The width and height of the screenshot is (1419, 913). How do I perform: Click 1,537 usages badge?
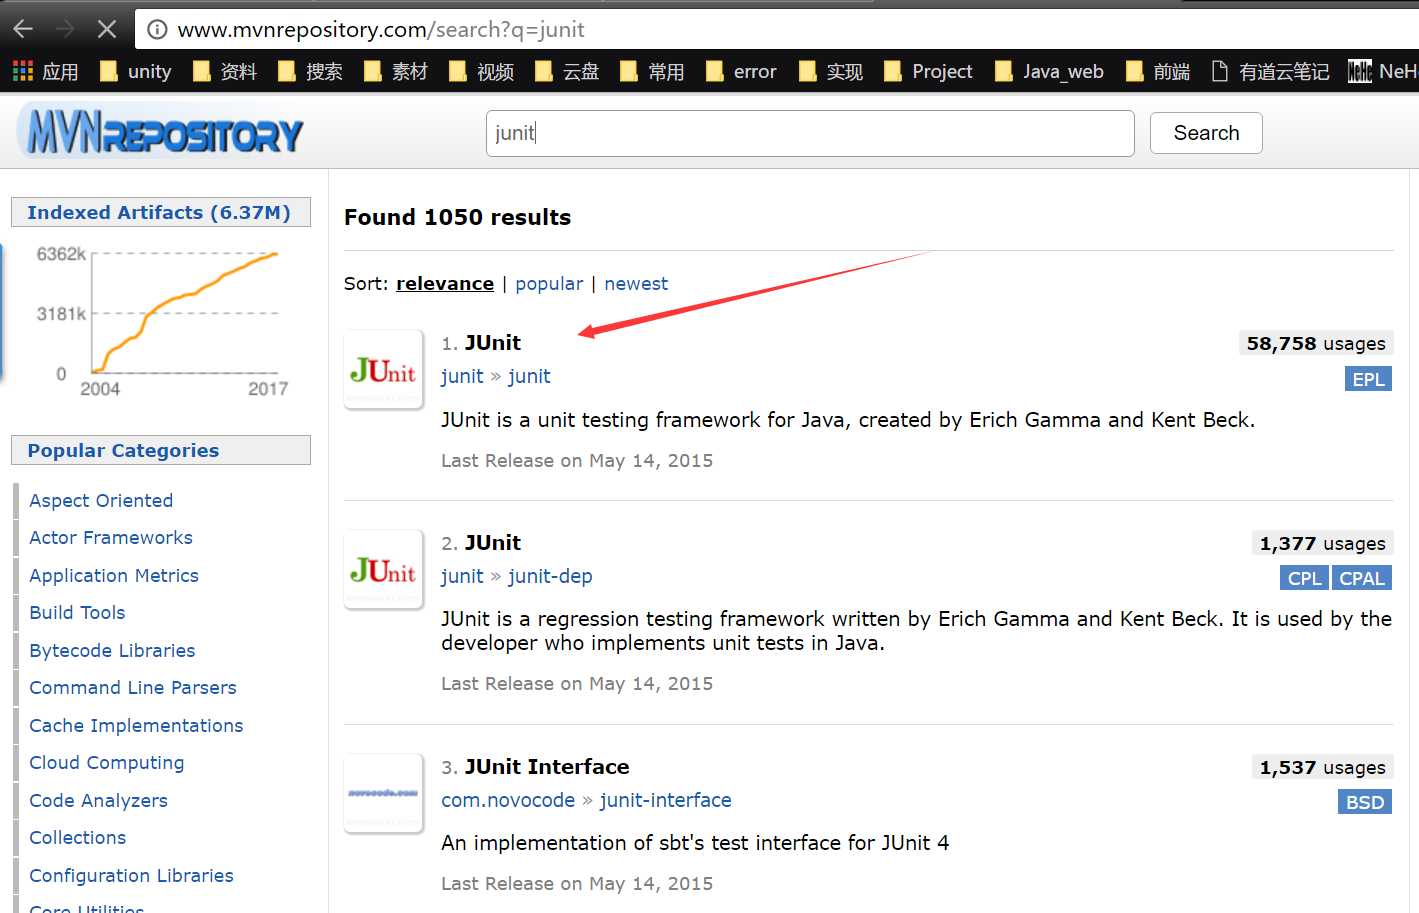click(x=1322, y=768)
